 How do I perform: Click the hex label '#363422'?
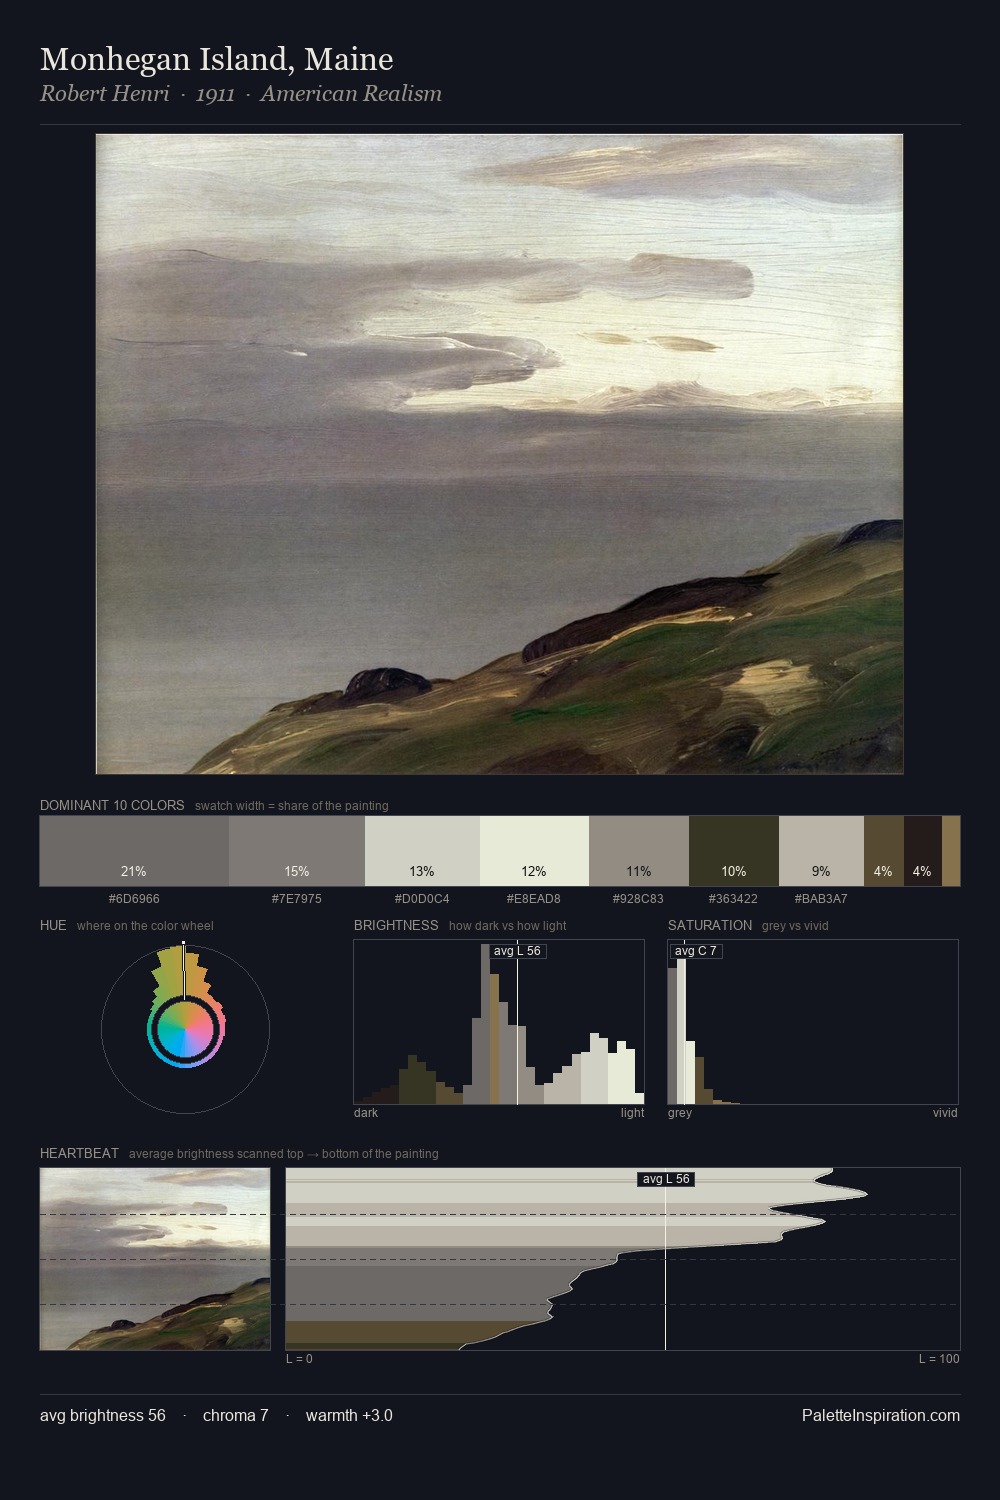(x=733, y=898)
